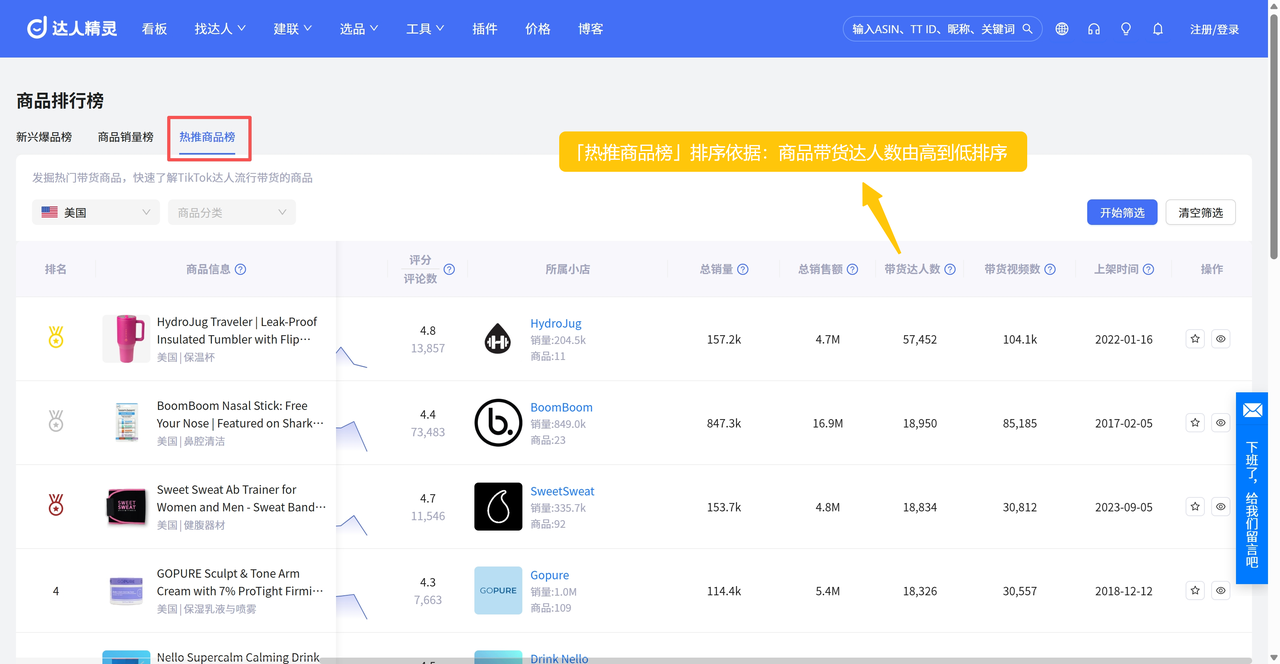Toggle eye icon for GOPURE row
The height and width of the screenshot is (664, 1280).
1221,591
